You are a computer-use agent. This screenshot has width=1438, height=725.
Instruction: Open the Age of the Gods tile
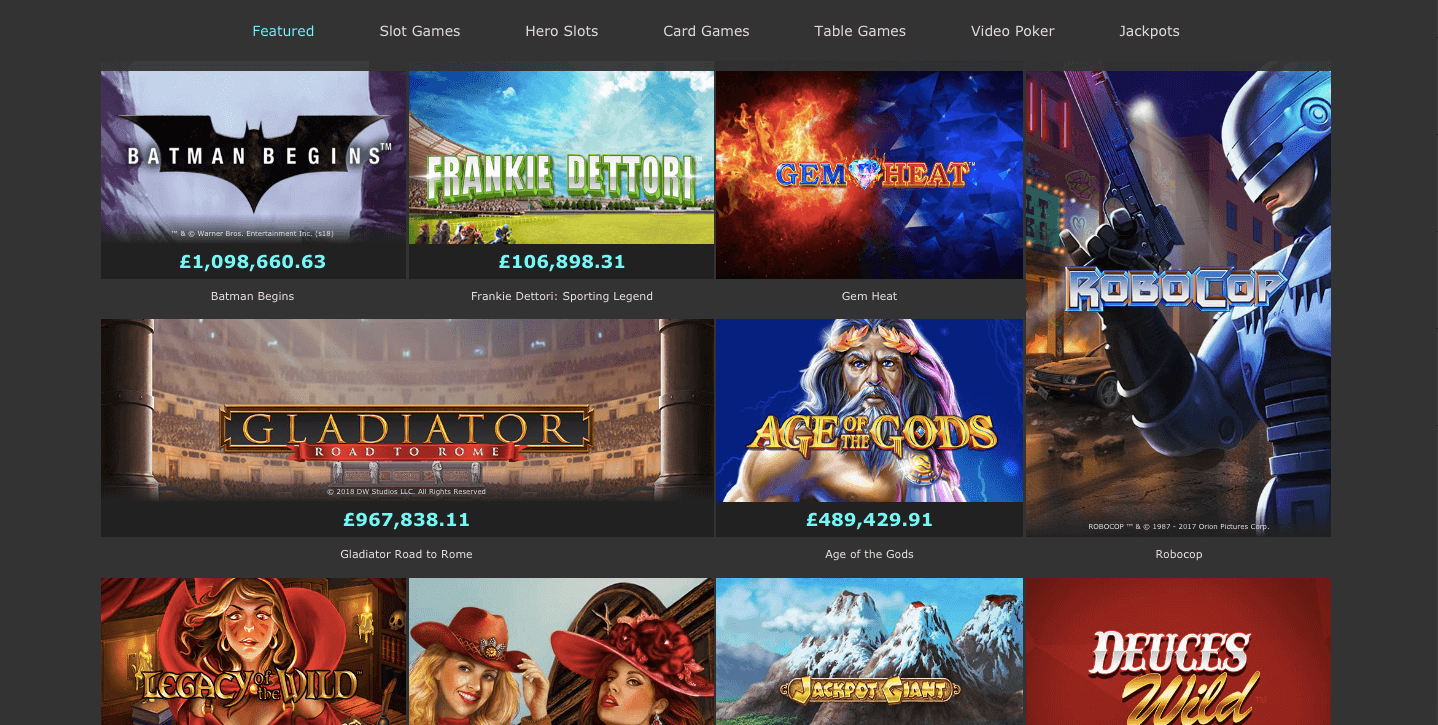[869, 410]
